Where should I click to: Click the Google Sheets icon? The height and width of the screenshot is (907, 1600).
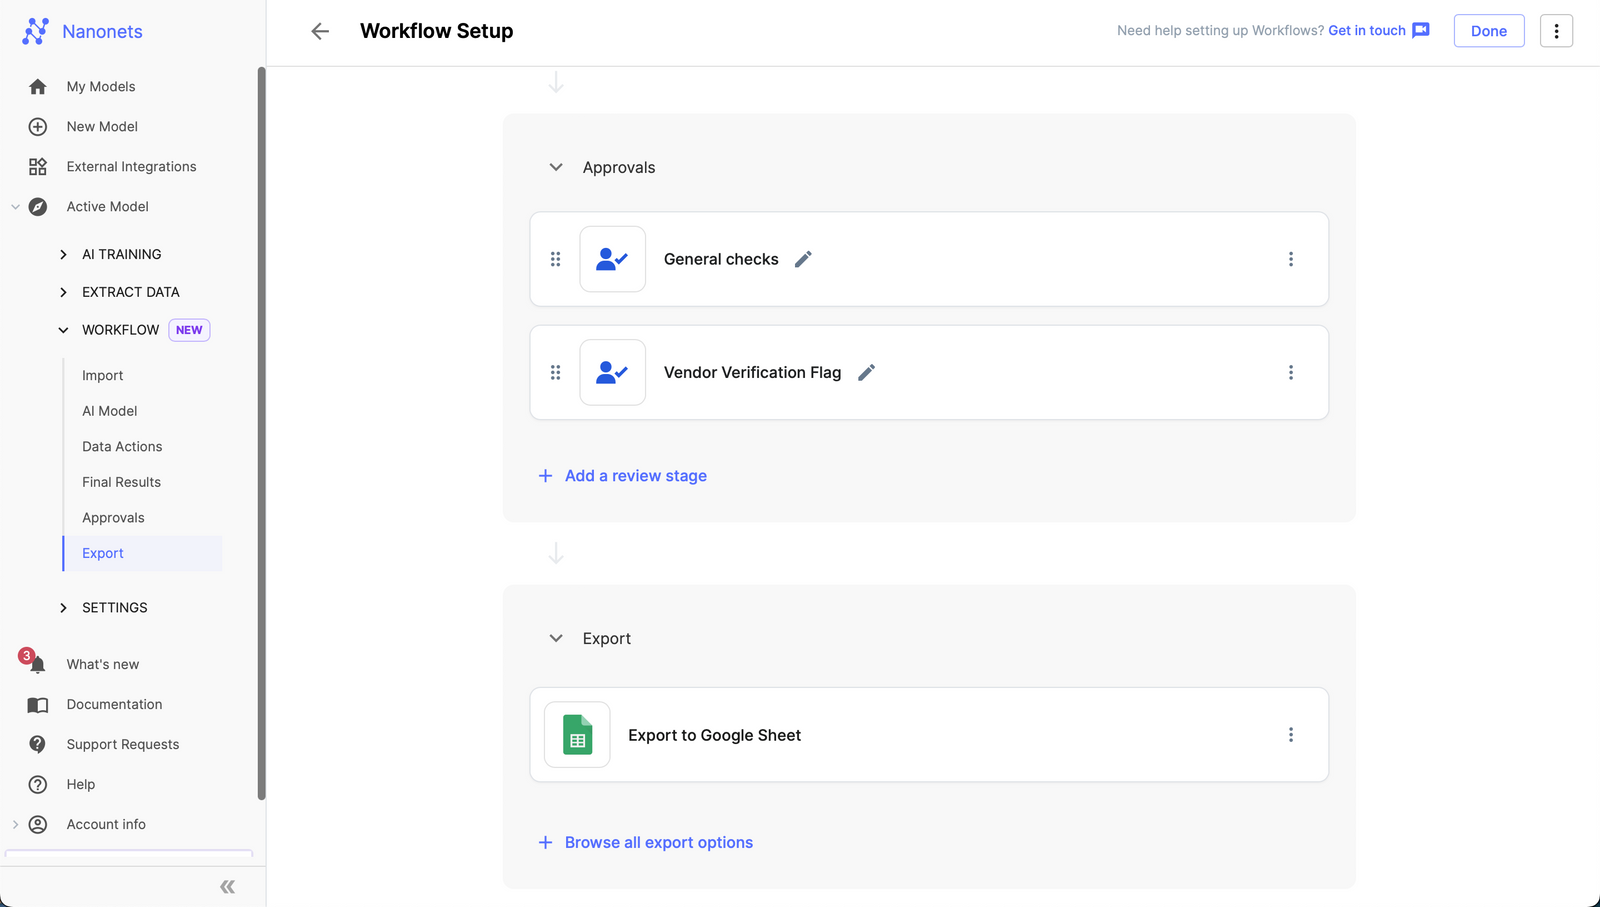click(577, 735)
